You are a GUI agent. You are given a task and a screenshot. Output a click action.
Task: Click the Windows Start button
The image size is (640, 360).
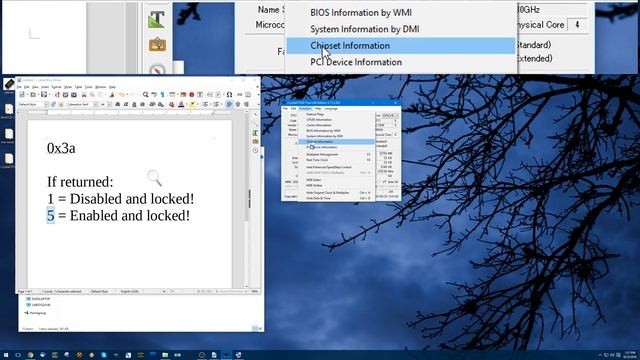(6, 355)
